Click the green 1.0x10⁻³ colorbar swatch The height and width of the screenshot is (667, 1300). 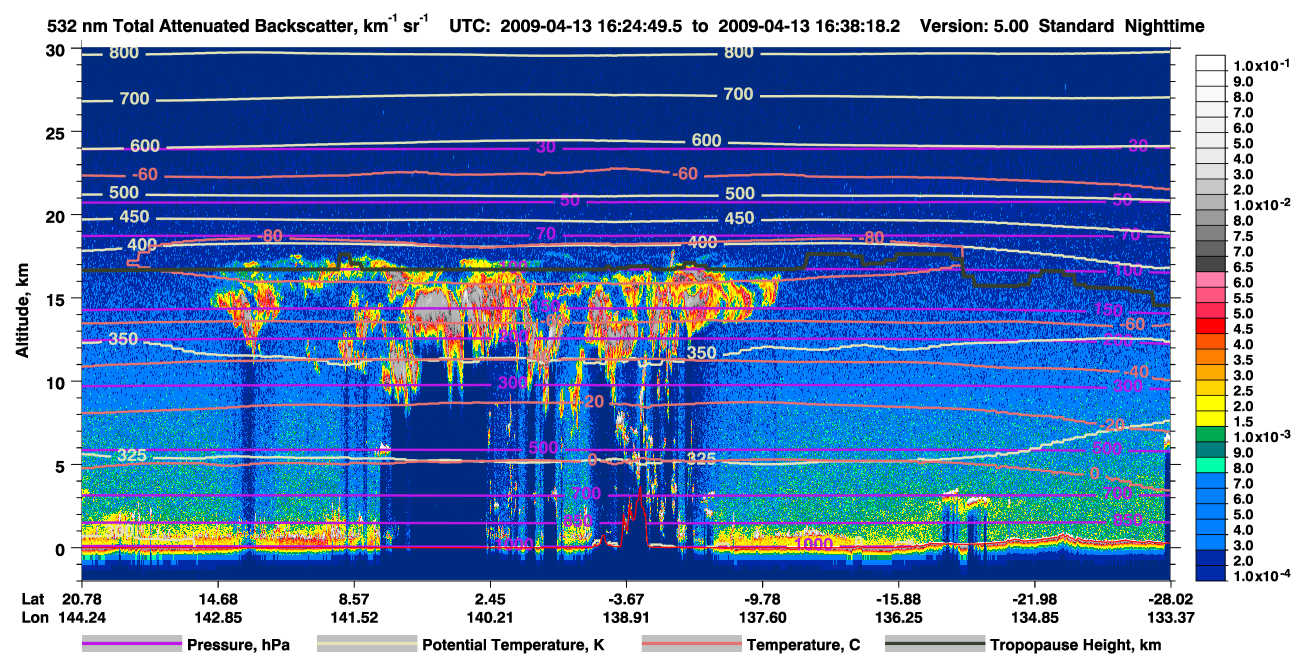click(x=1211, y=433)
